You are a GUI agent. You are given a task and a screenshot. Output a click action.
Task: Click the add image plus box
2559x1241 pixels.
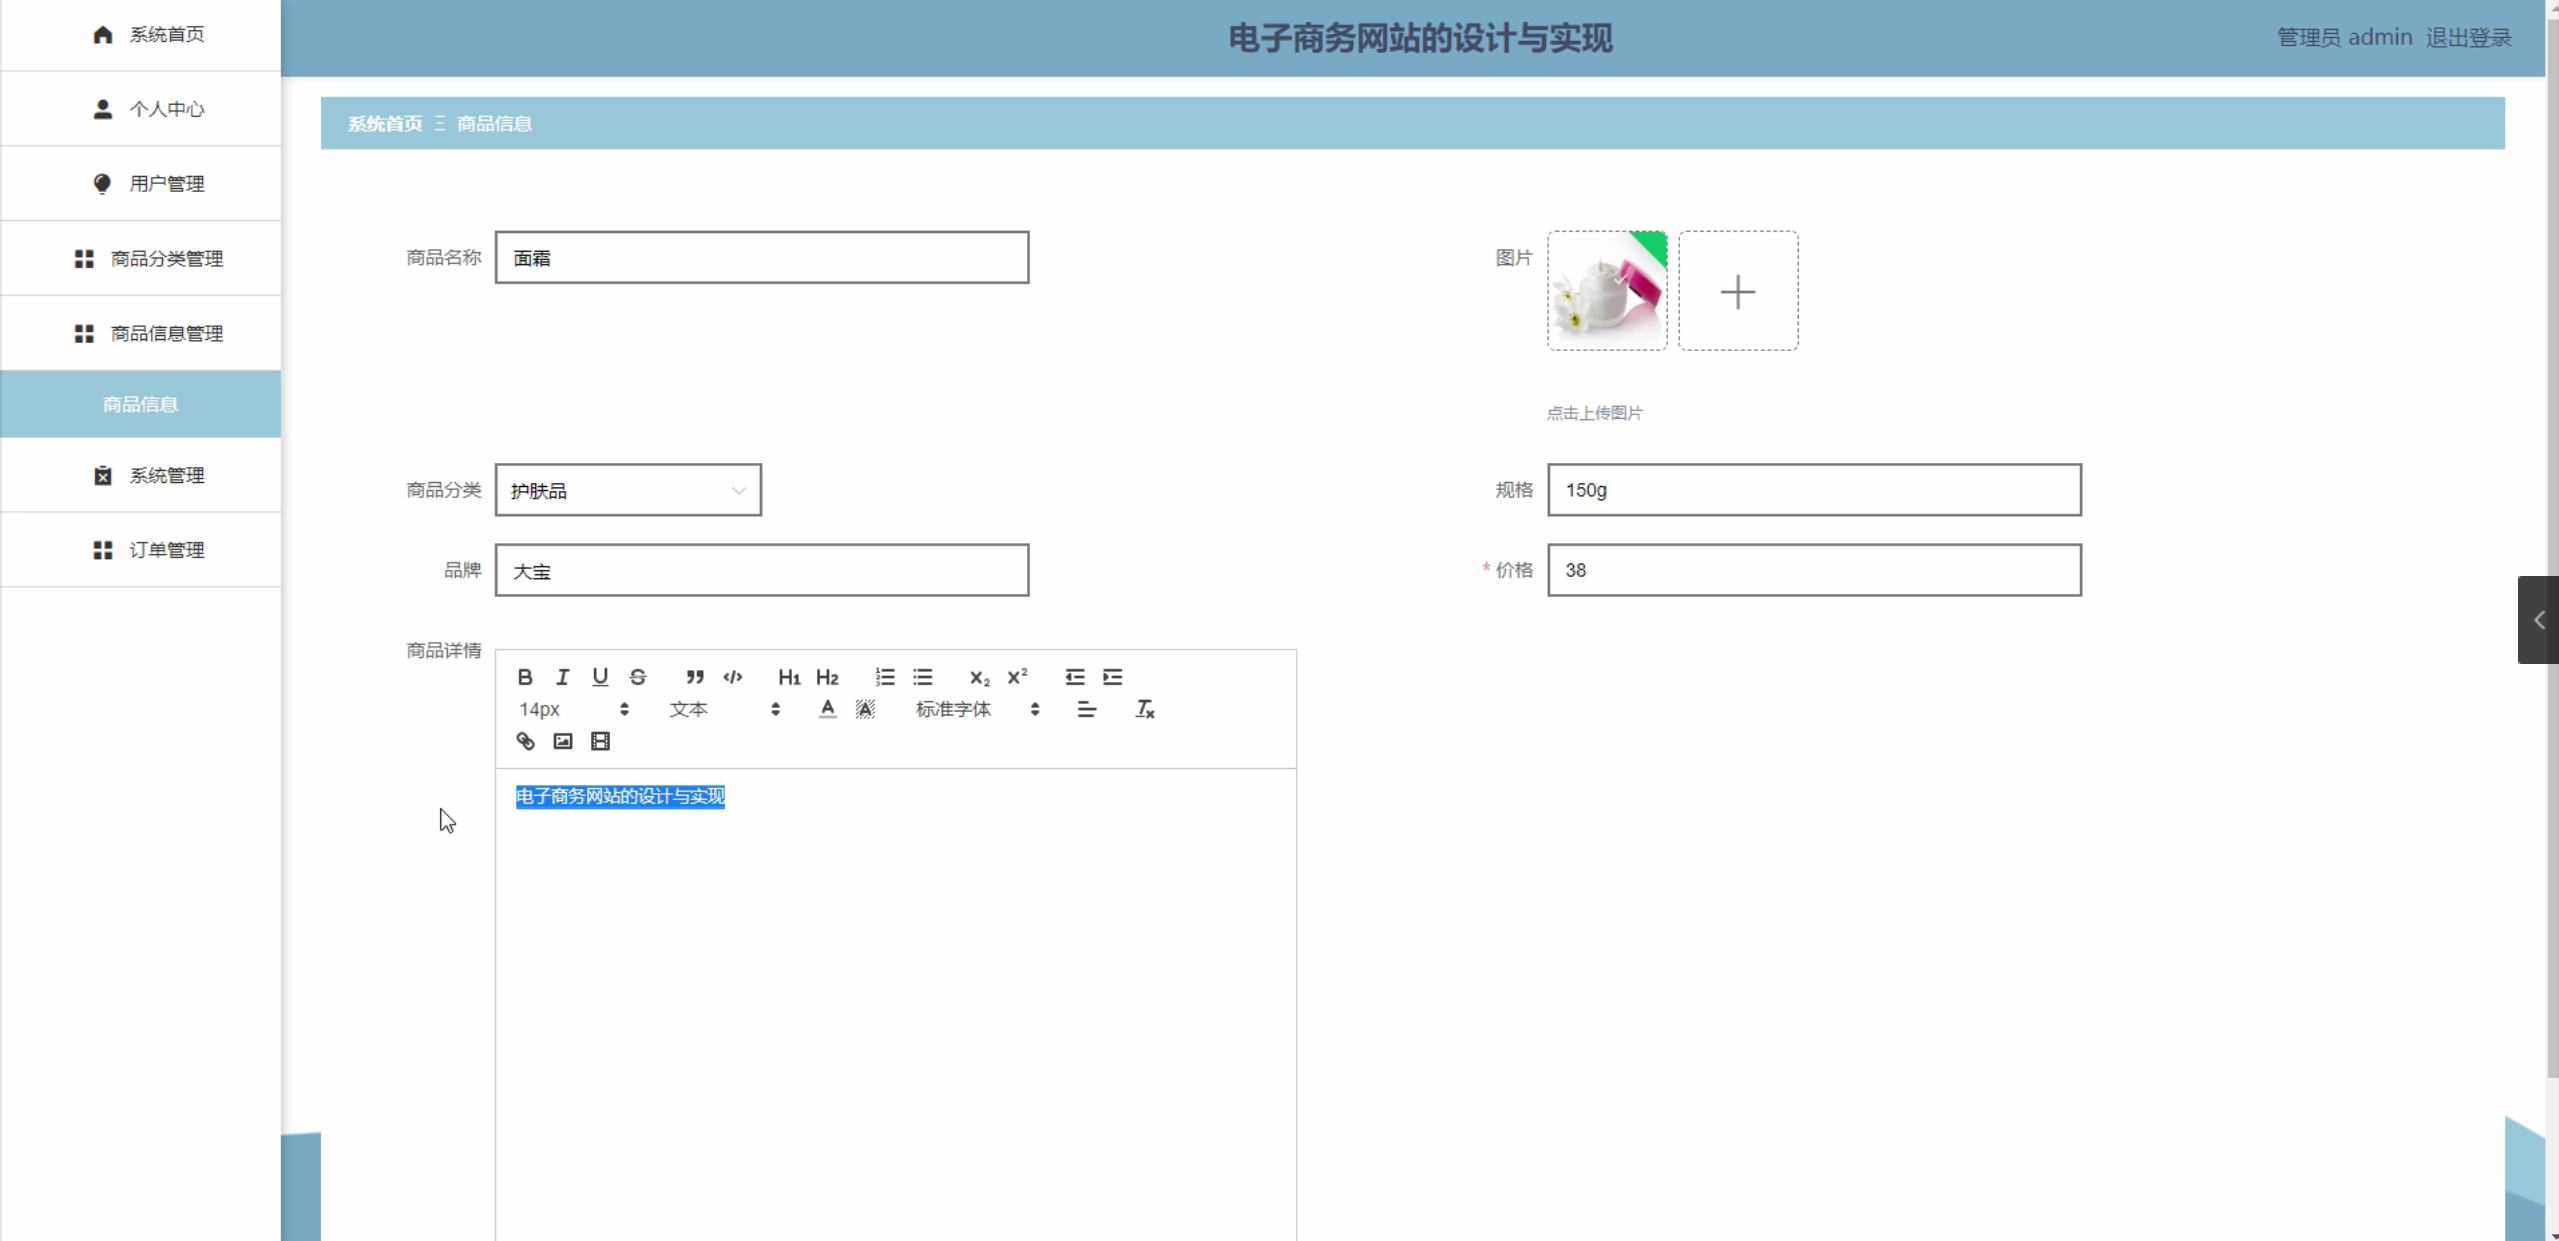click(x=1737, y=291)
